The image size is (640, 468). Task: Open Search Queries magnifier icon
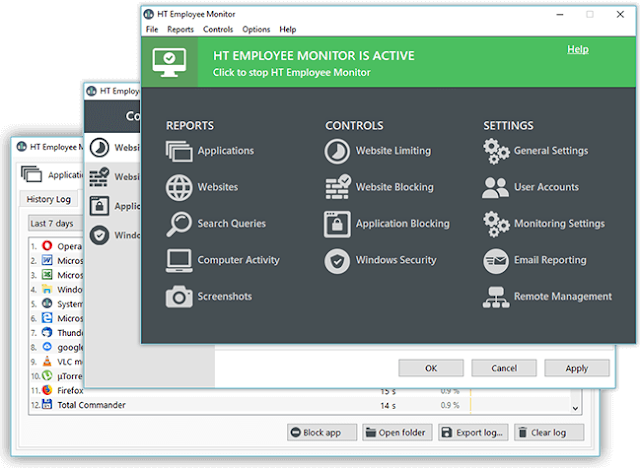click(179, 224)
